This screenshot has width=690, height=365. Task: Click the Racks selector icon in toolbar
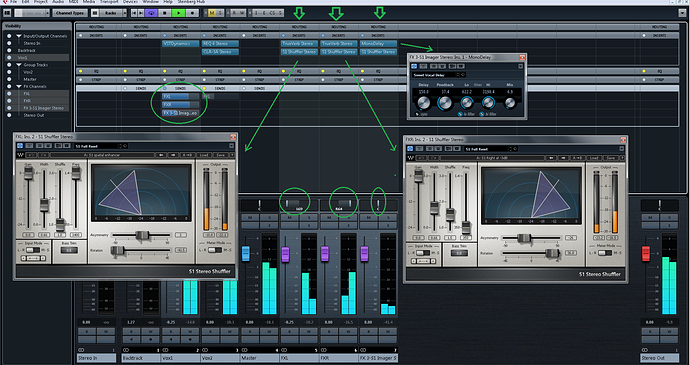click(95, 13)
